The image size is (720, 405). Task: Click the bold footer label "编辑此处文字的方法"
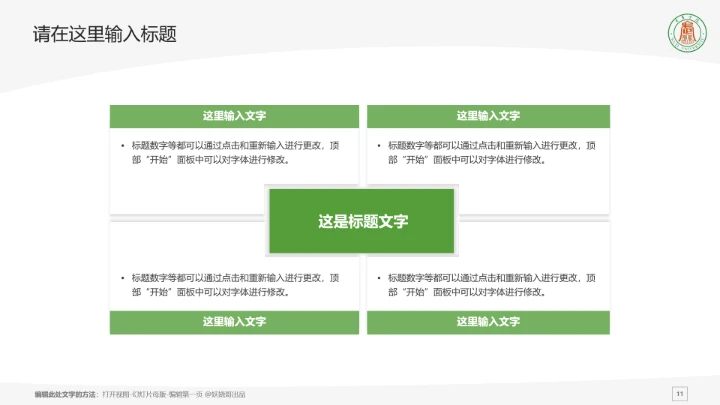point(65,394)
